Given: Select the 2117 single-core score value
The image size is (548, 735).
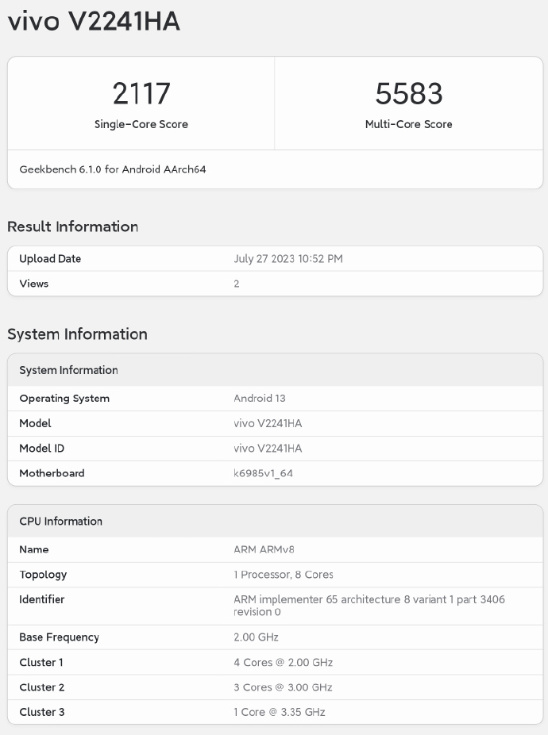Looking at the screenshot, I should [x=141, y=94].
